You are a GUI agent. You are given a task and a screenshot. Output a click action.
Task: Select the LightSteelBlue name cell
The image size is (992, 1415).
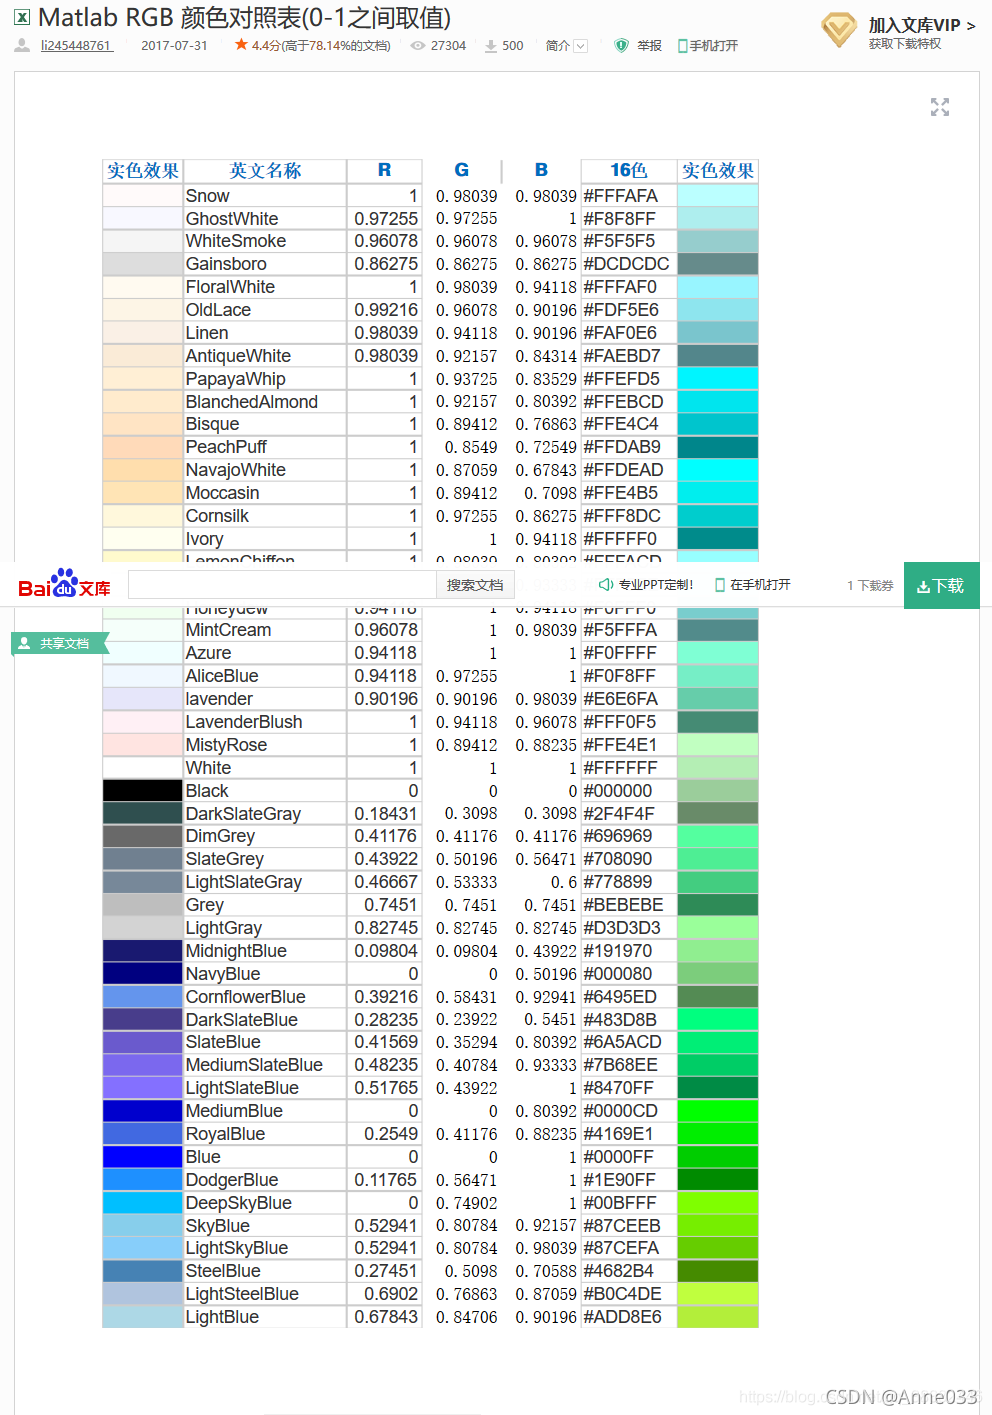pos(265,1293)
